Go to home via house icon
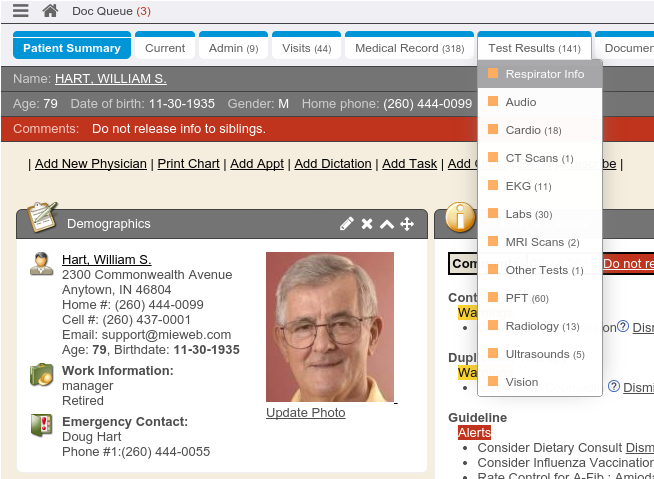 pyautogui.click(x=50, y=11)
